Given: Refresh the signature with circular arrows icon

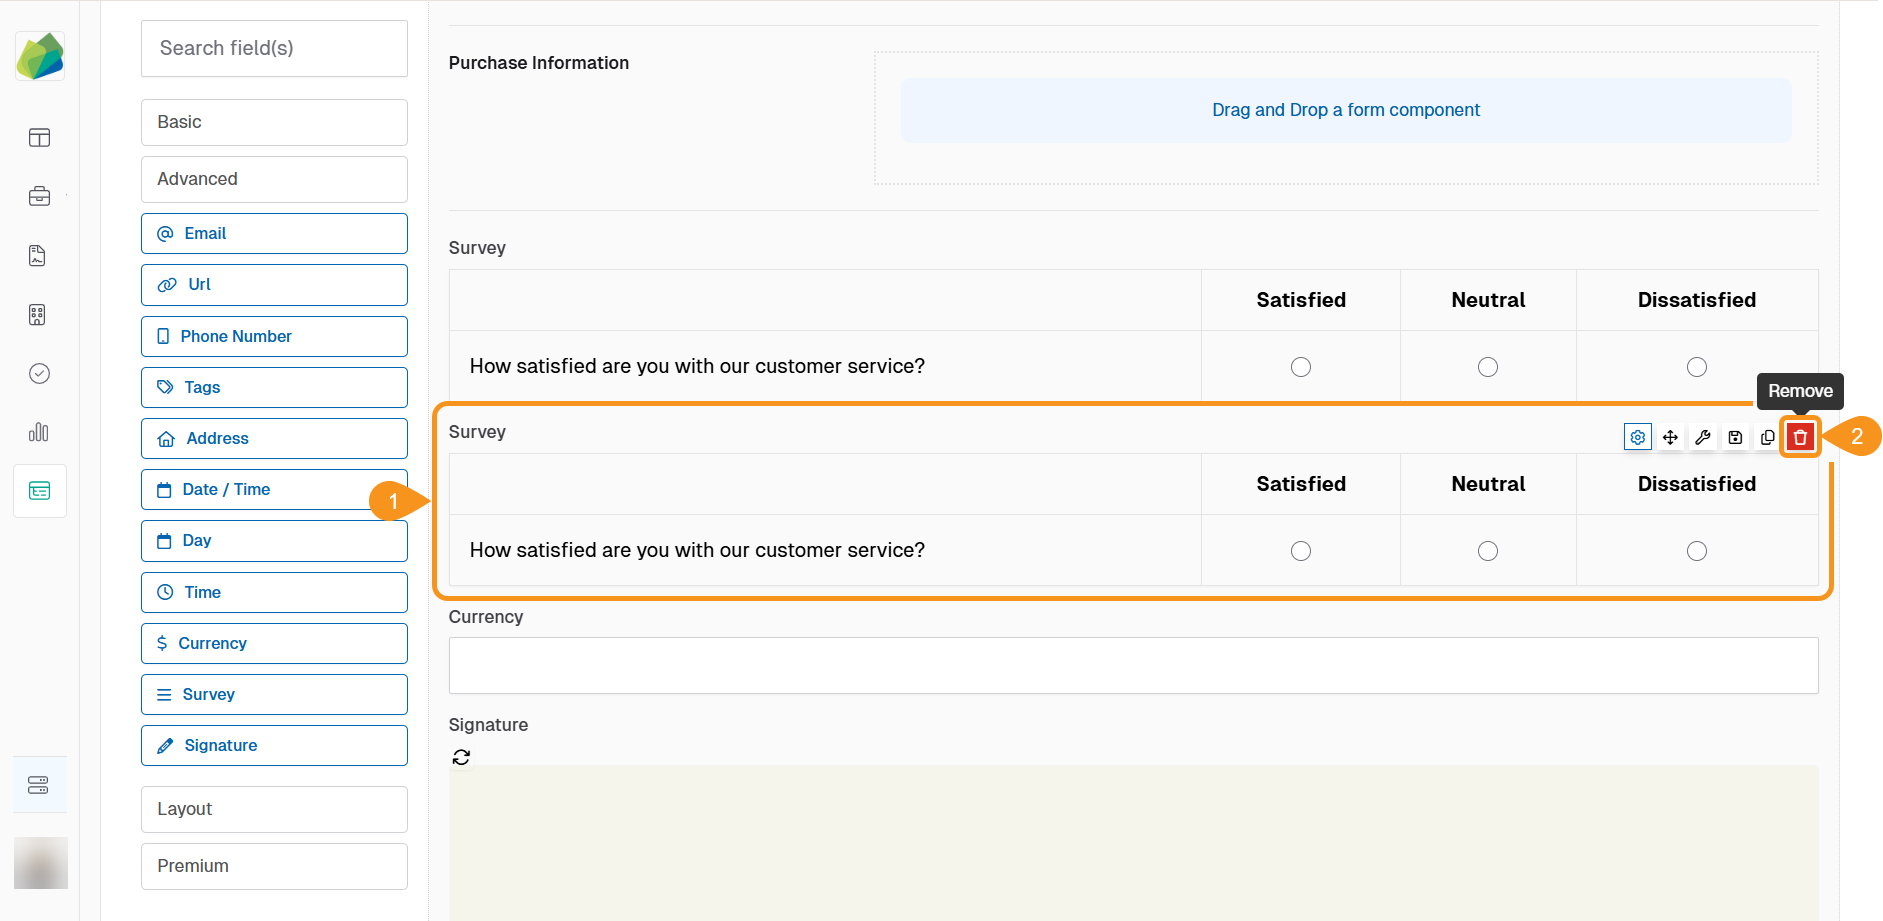Looking at the screenshot, I should [x=461, y=757].
